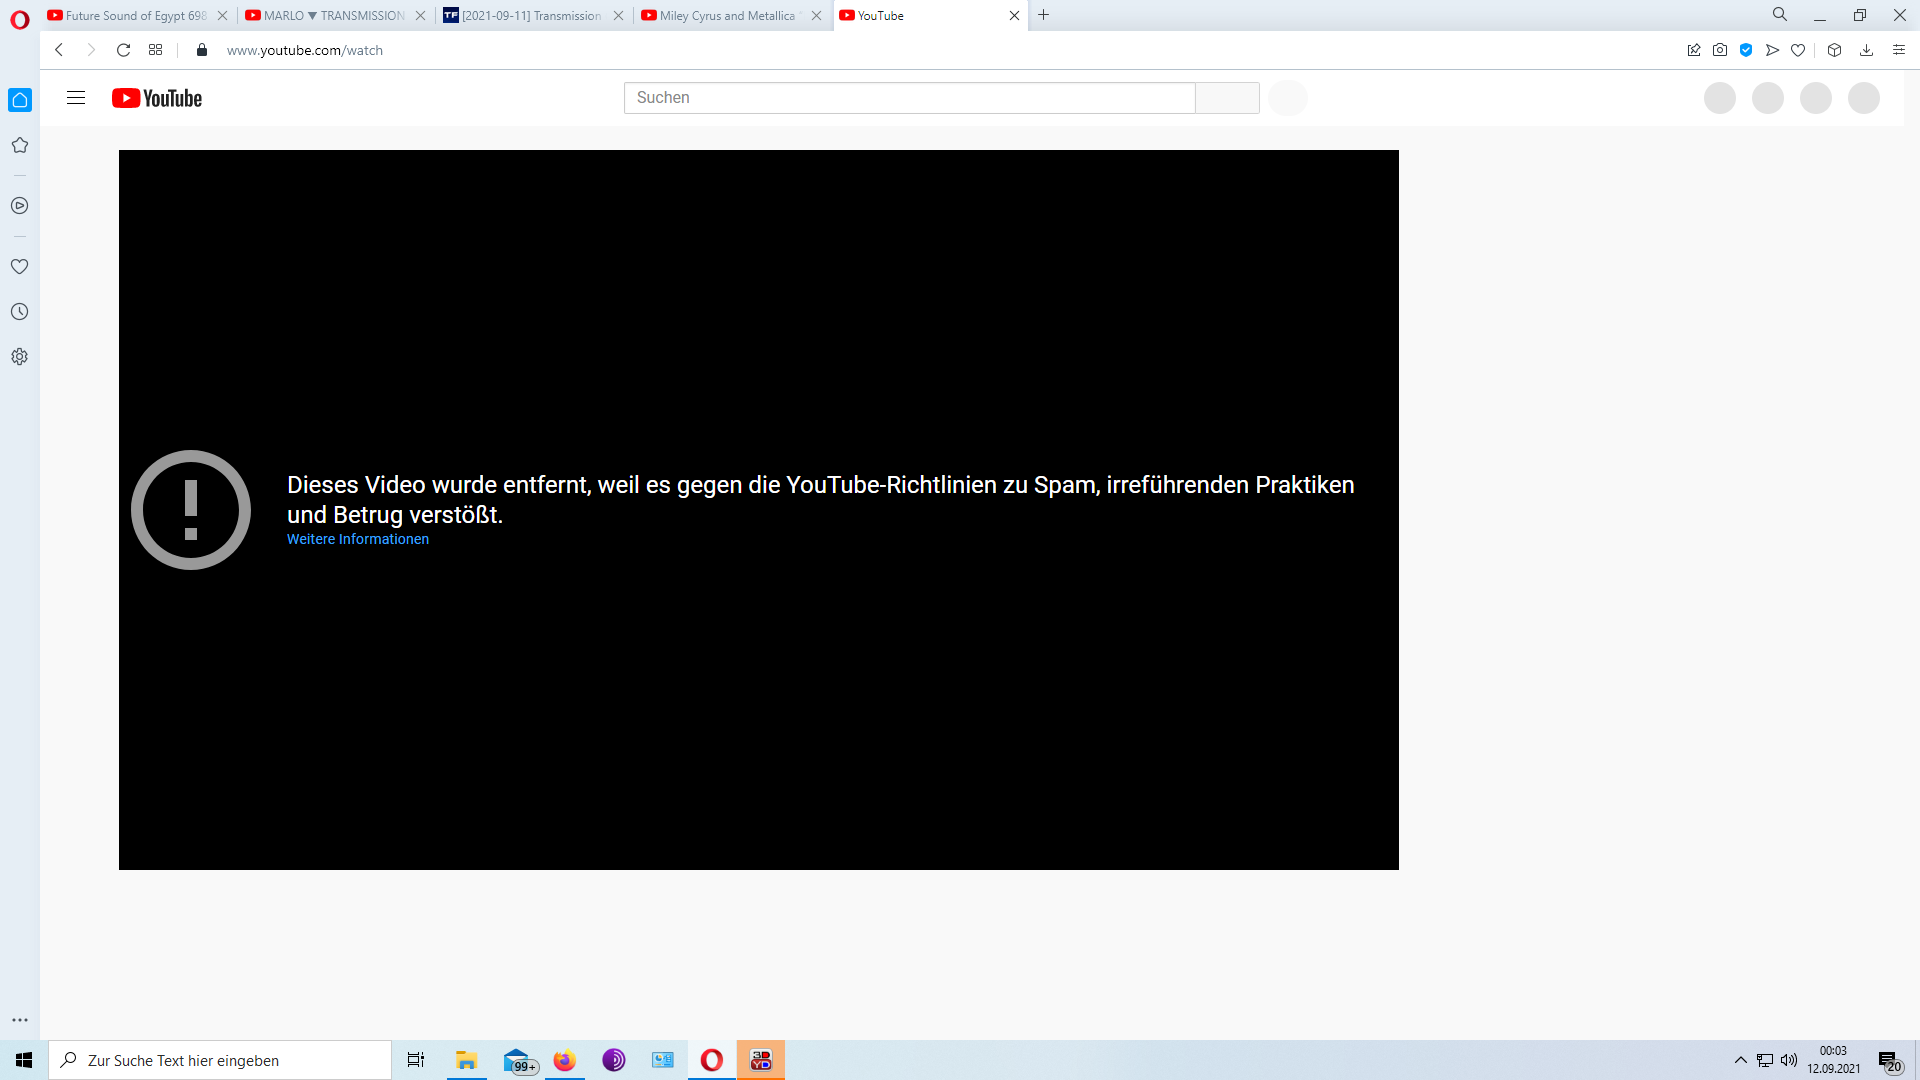Open Opera history clock icon
The image size is (1920, 1080).
[19, 312]
